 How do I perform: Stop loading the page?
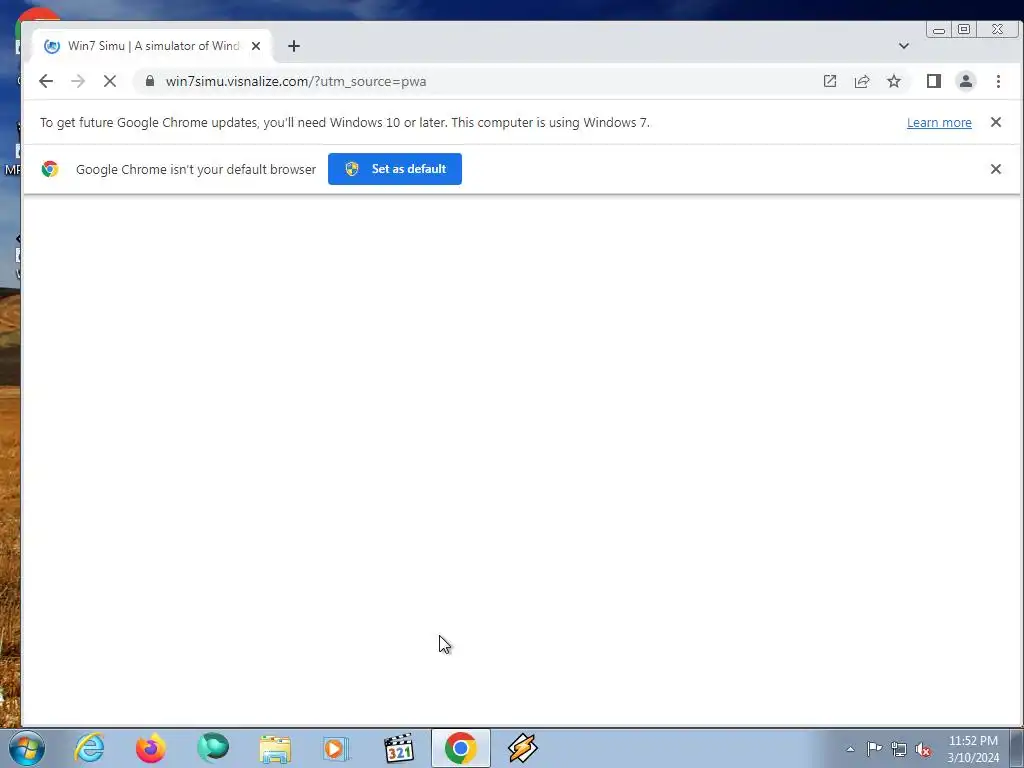[x=110, y=82]
